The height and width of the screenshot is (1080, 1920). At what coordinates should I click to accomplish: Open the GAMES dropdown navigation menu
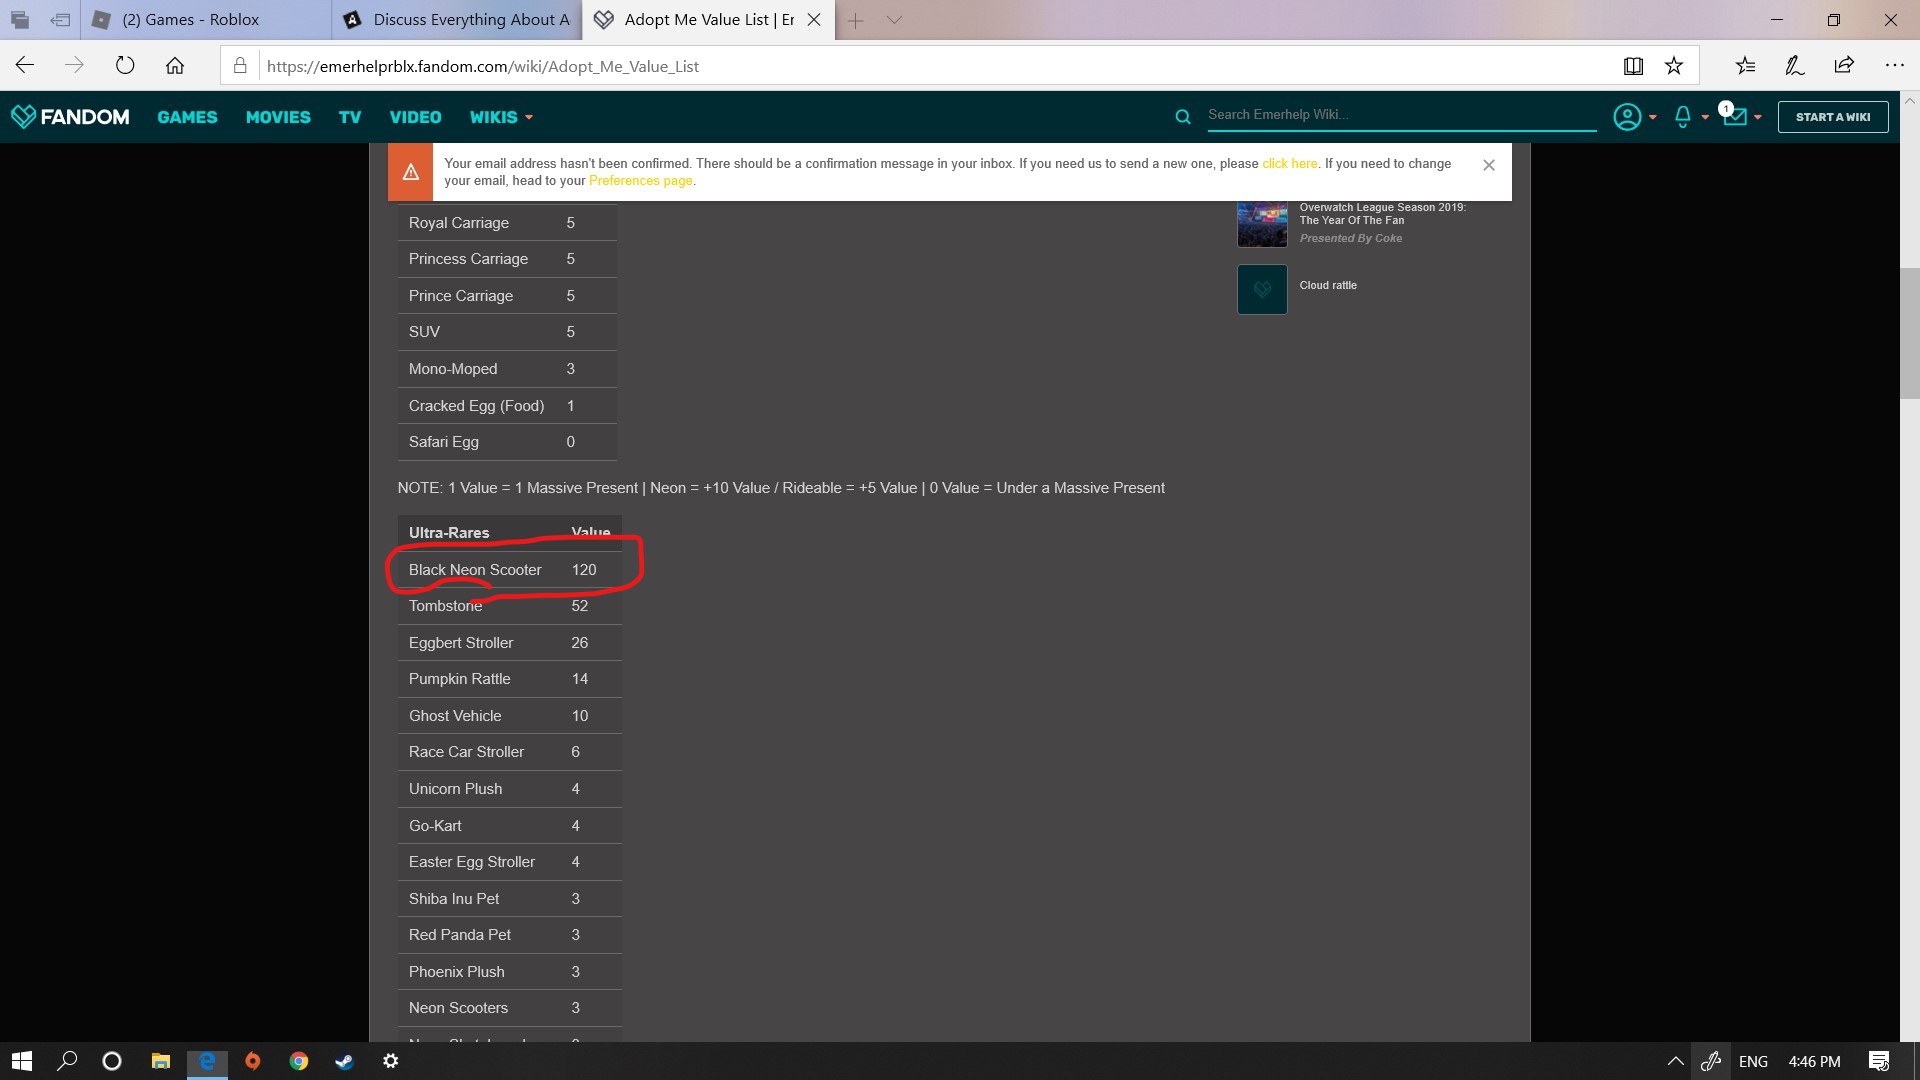187,117
